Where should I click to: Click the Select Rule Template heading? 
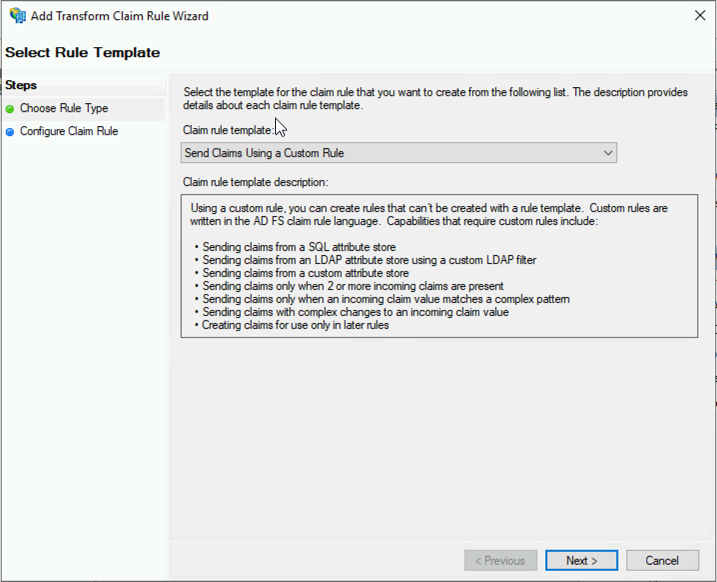coord(83,53)
